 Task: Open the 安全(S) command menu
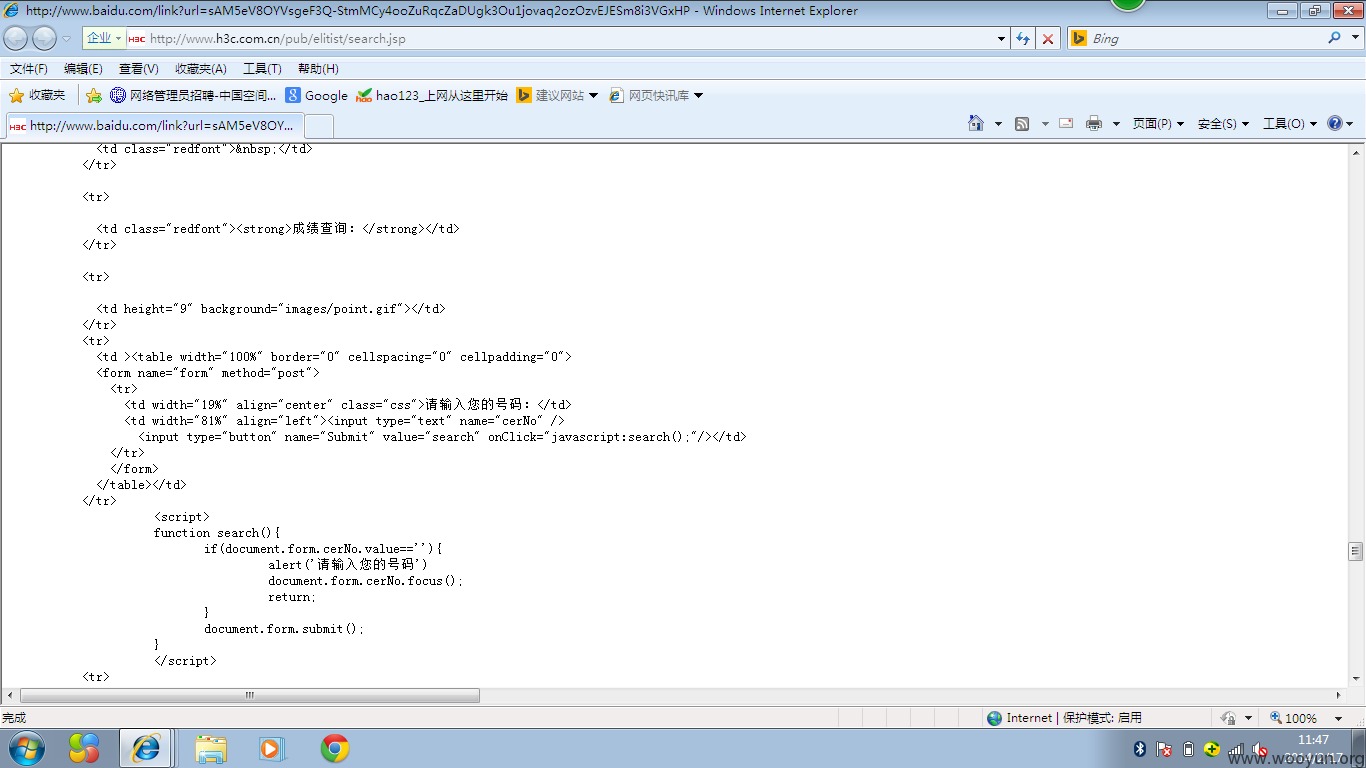click(1223, 124)
